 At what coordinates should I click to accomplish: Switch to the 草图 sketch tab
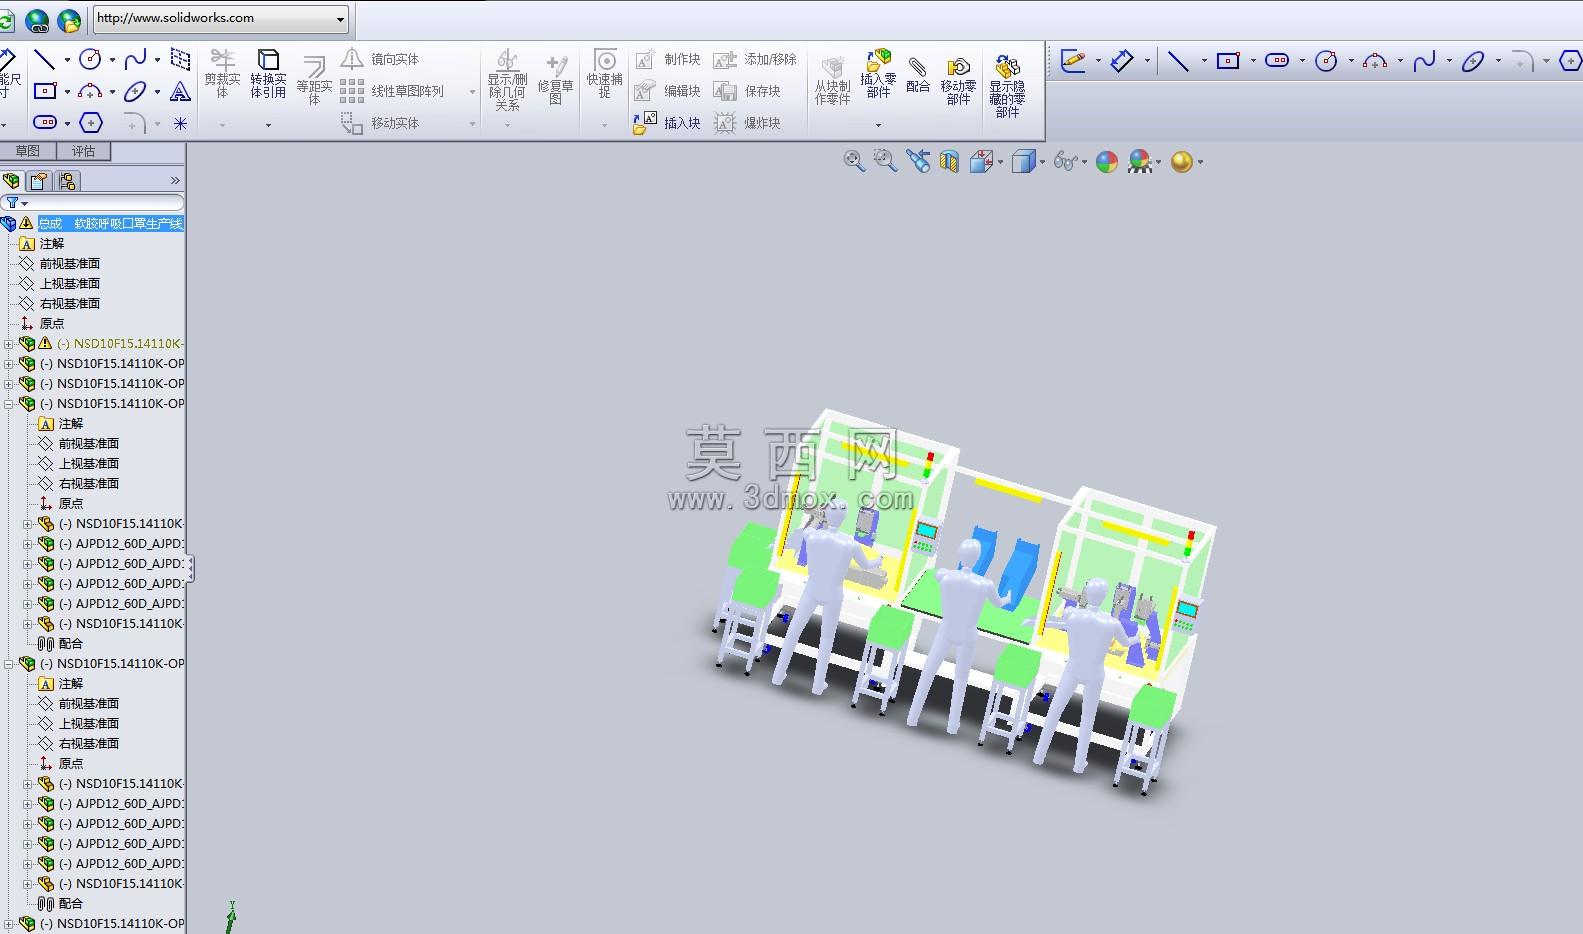[28, 151]
